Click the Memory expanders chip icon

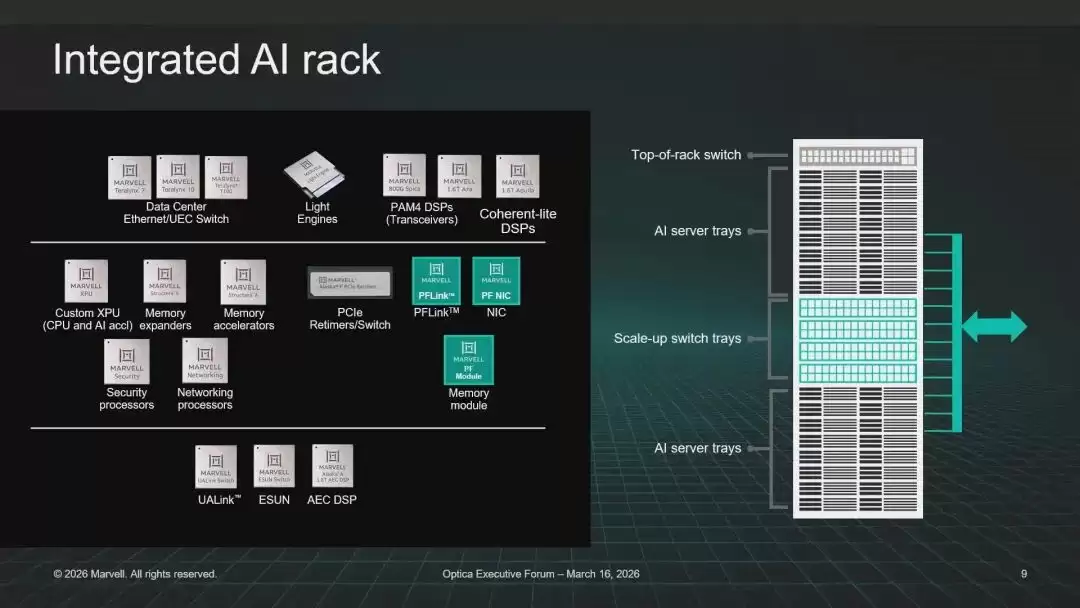(x=165, y=281)
